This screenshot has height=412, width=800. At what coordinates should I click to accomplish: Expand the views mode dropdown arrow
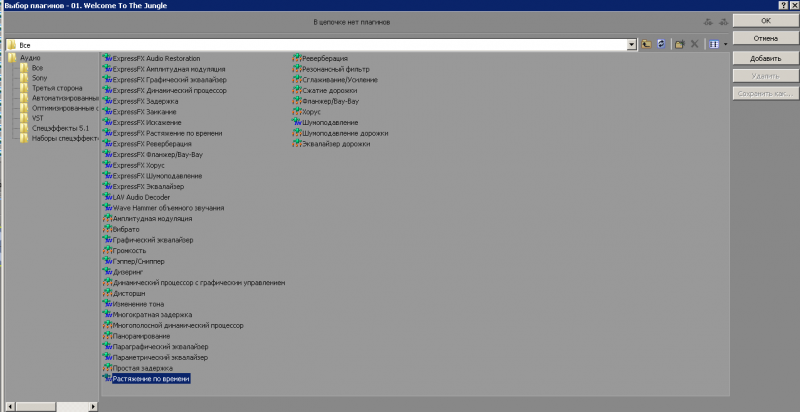click(x=725, y=45)
